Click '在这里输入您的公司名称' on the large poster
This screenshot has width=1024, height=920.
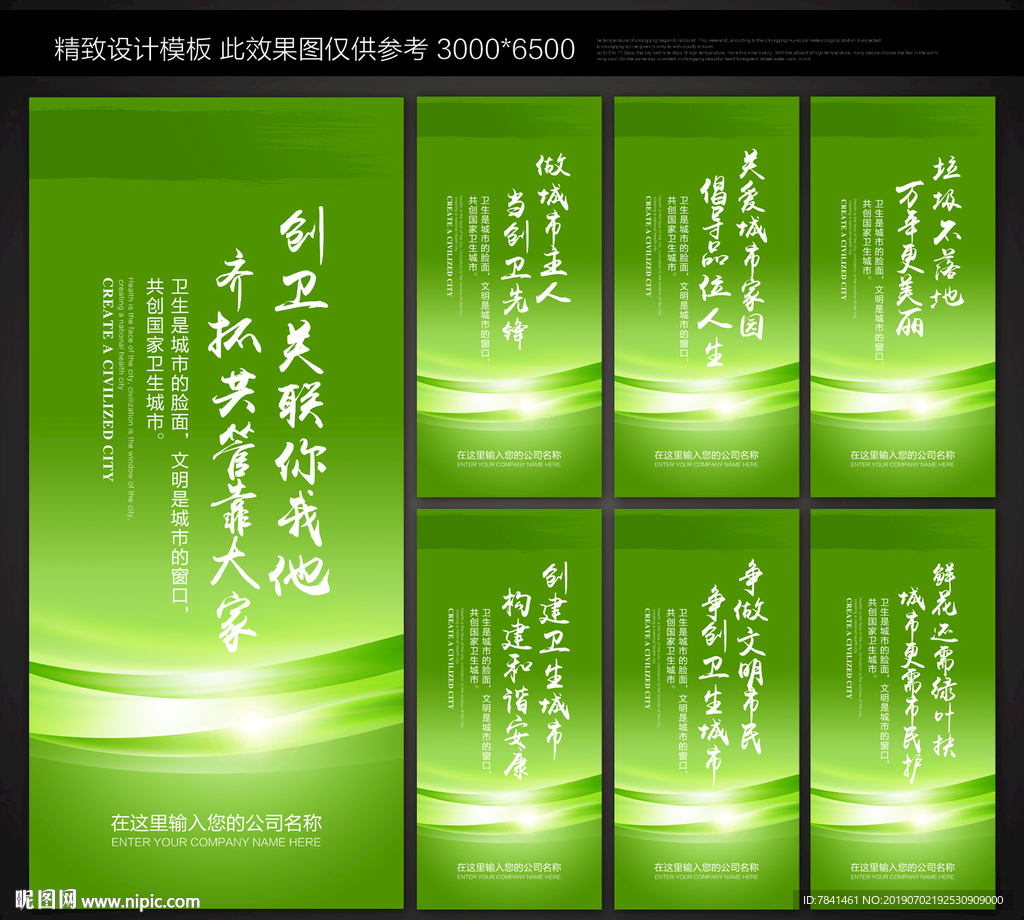(216, 823)
